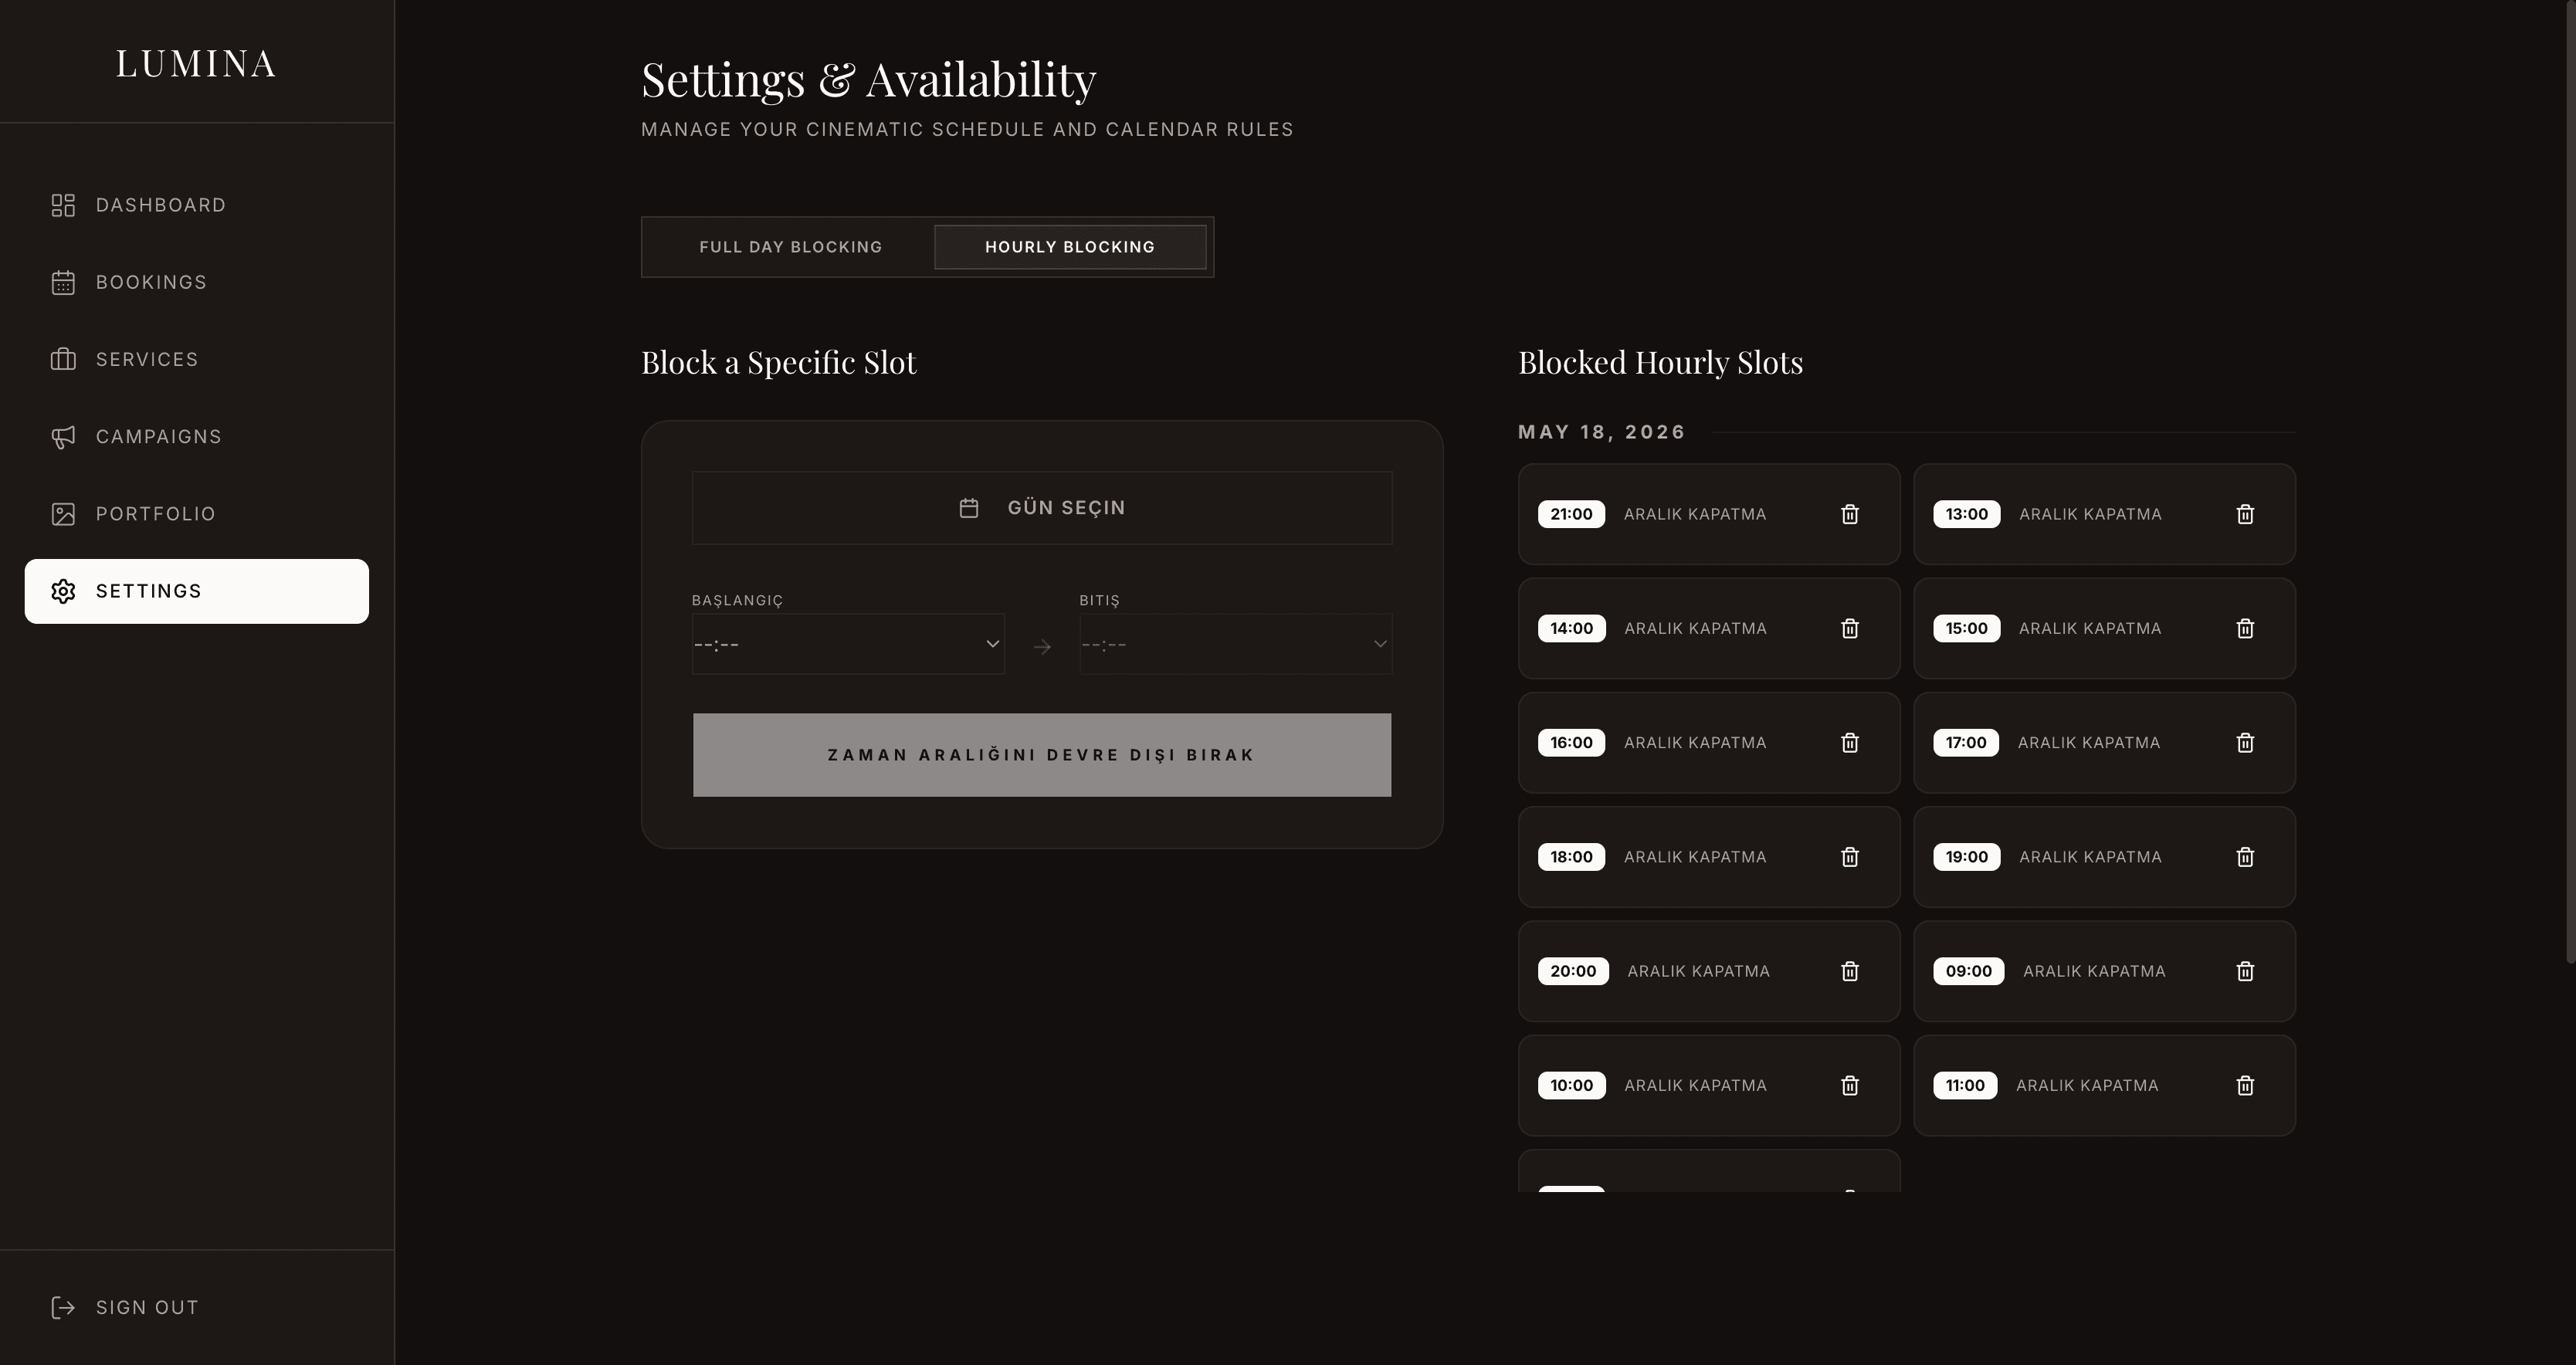
Task: Click the trash icon for 10:00
Action: 1849,1085
